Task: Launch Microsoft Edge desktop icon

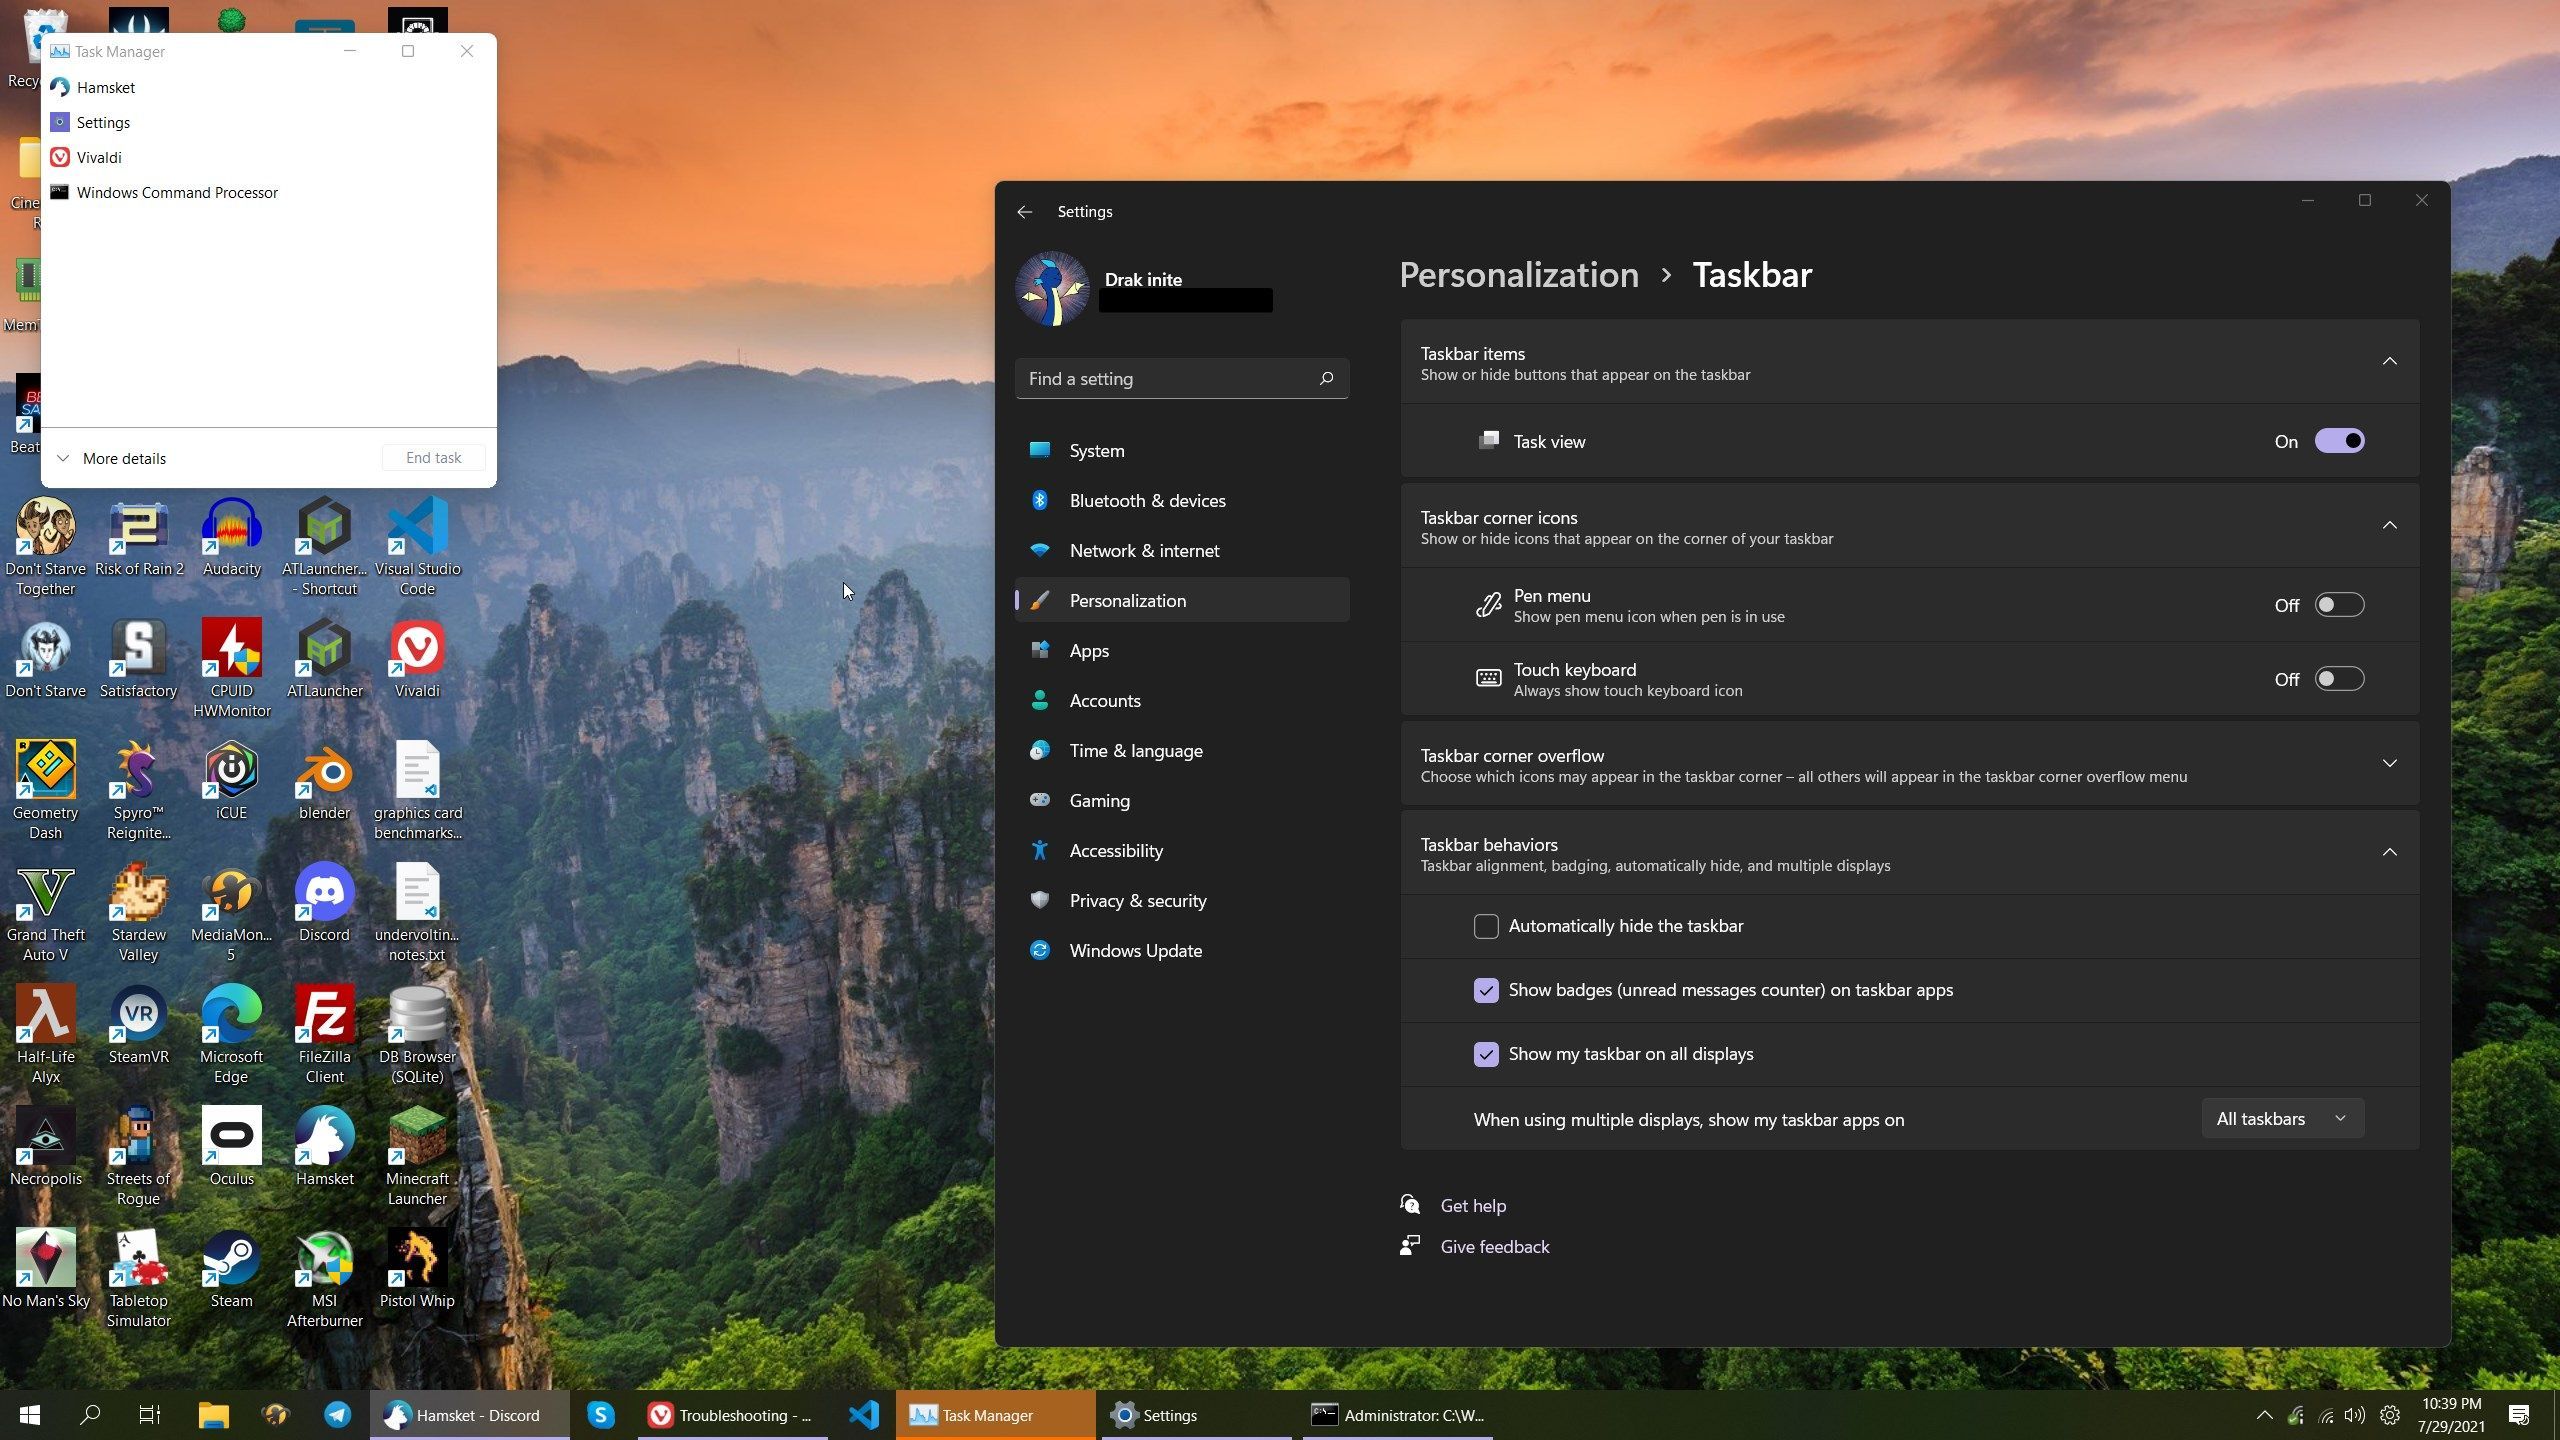Action: point(231,1034)
